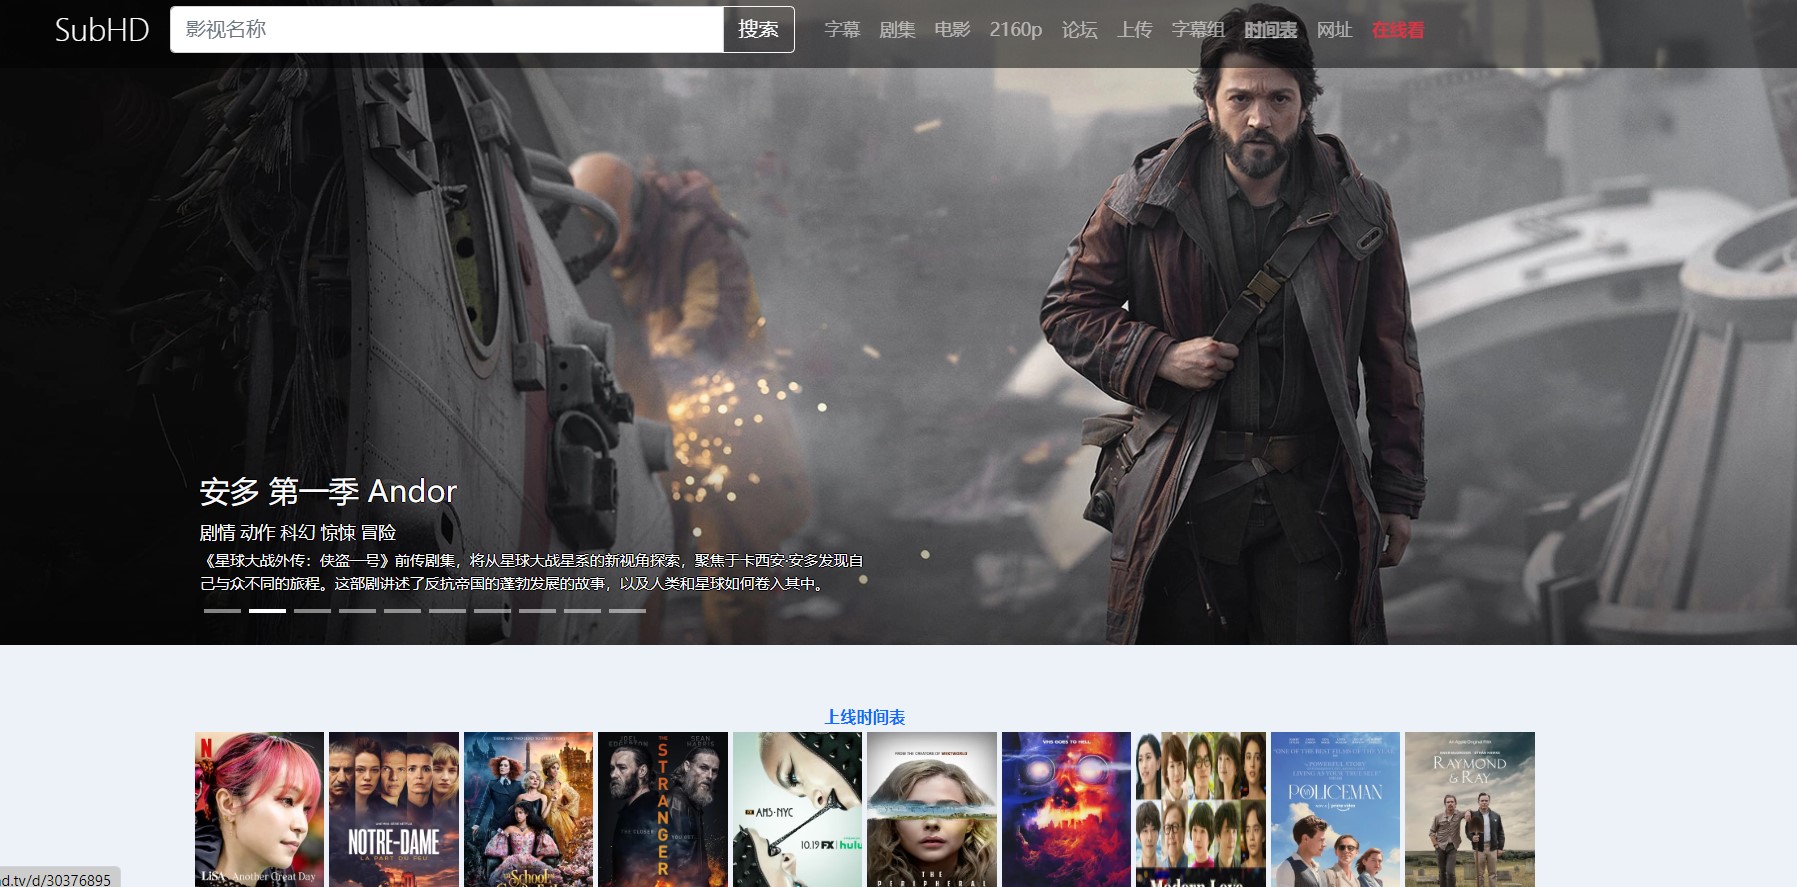Open the 字幕组 subtitle groups page
Image resolution: width=1797 pixels, height=887 pixels.
point(1198,30)
